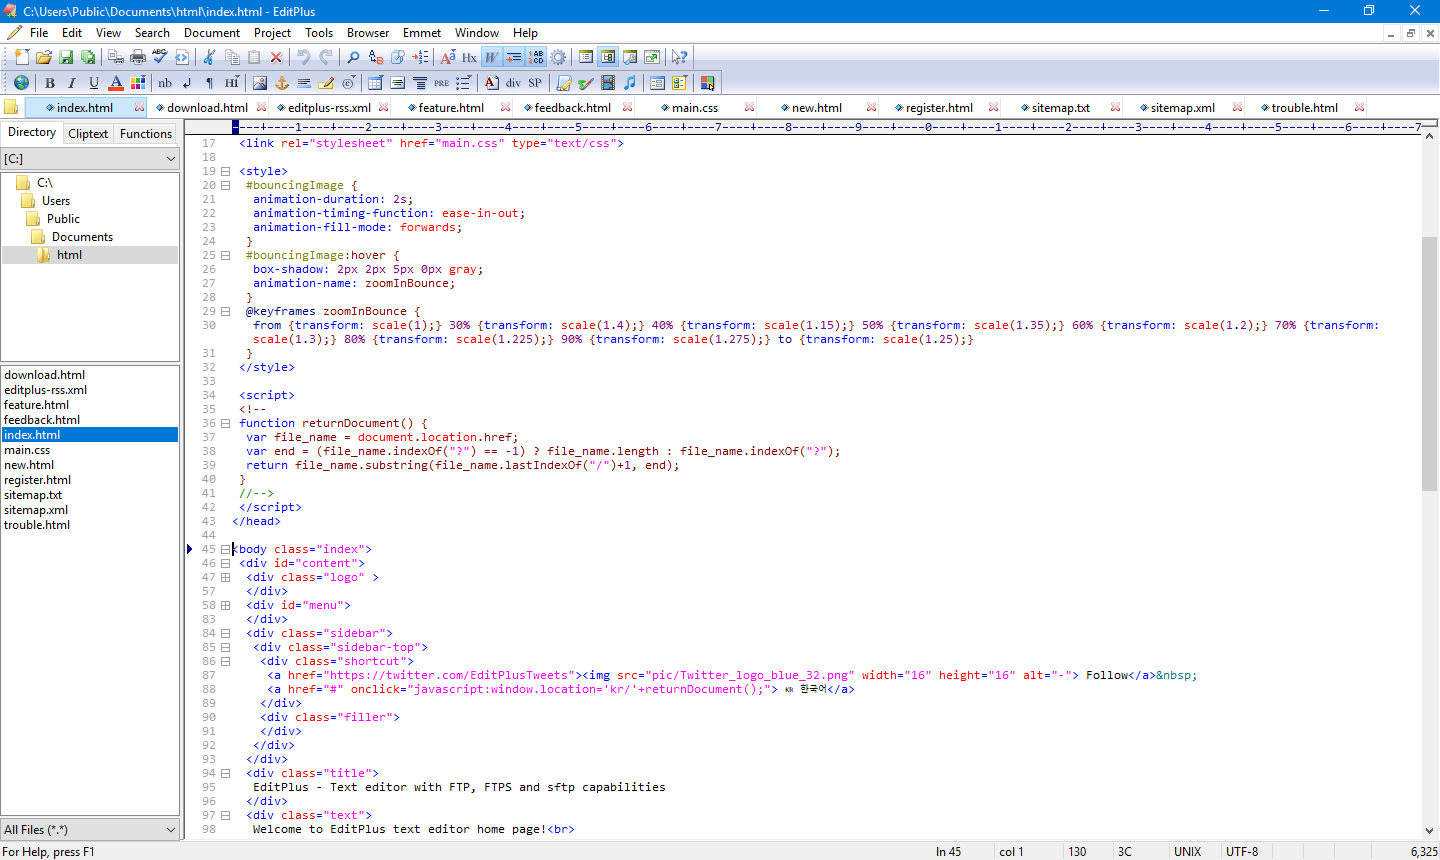Screen dimensions: 1440x860
Task: Undo the last edit via the Undo arrow
Action: pos(301,57)
